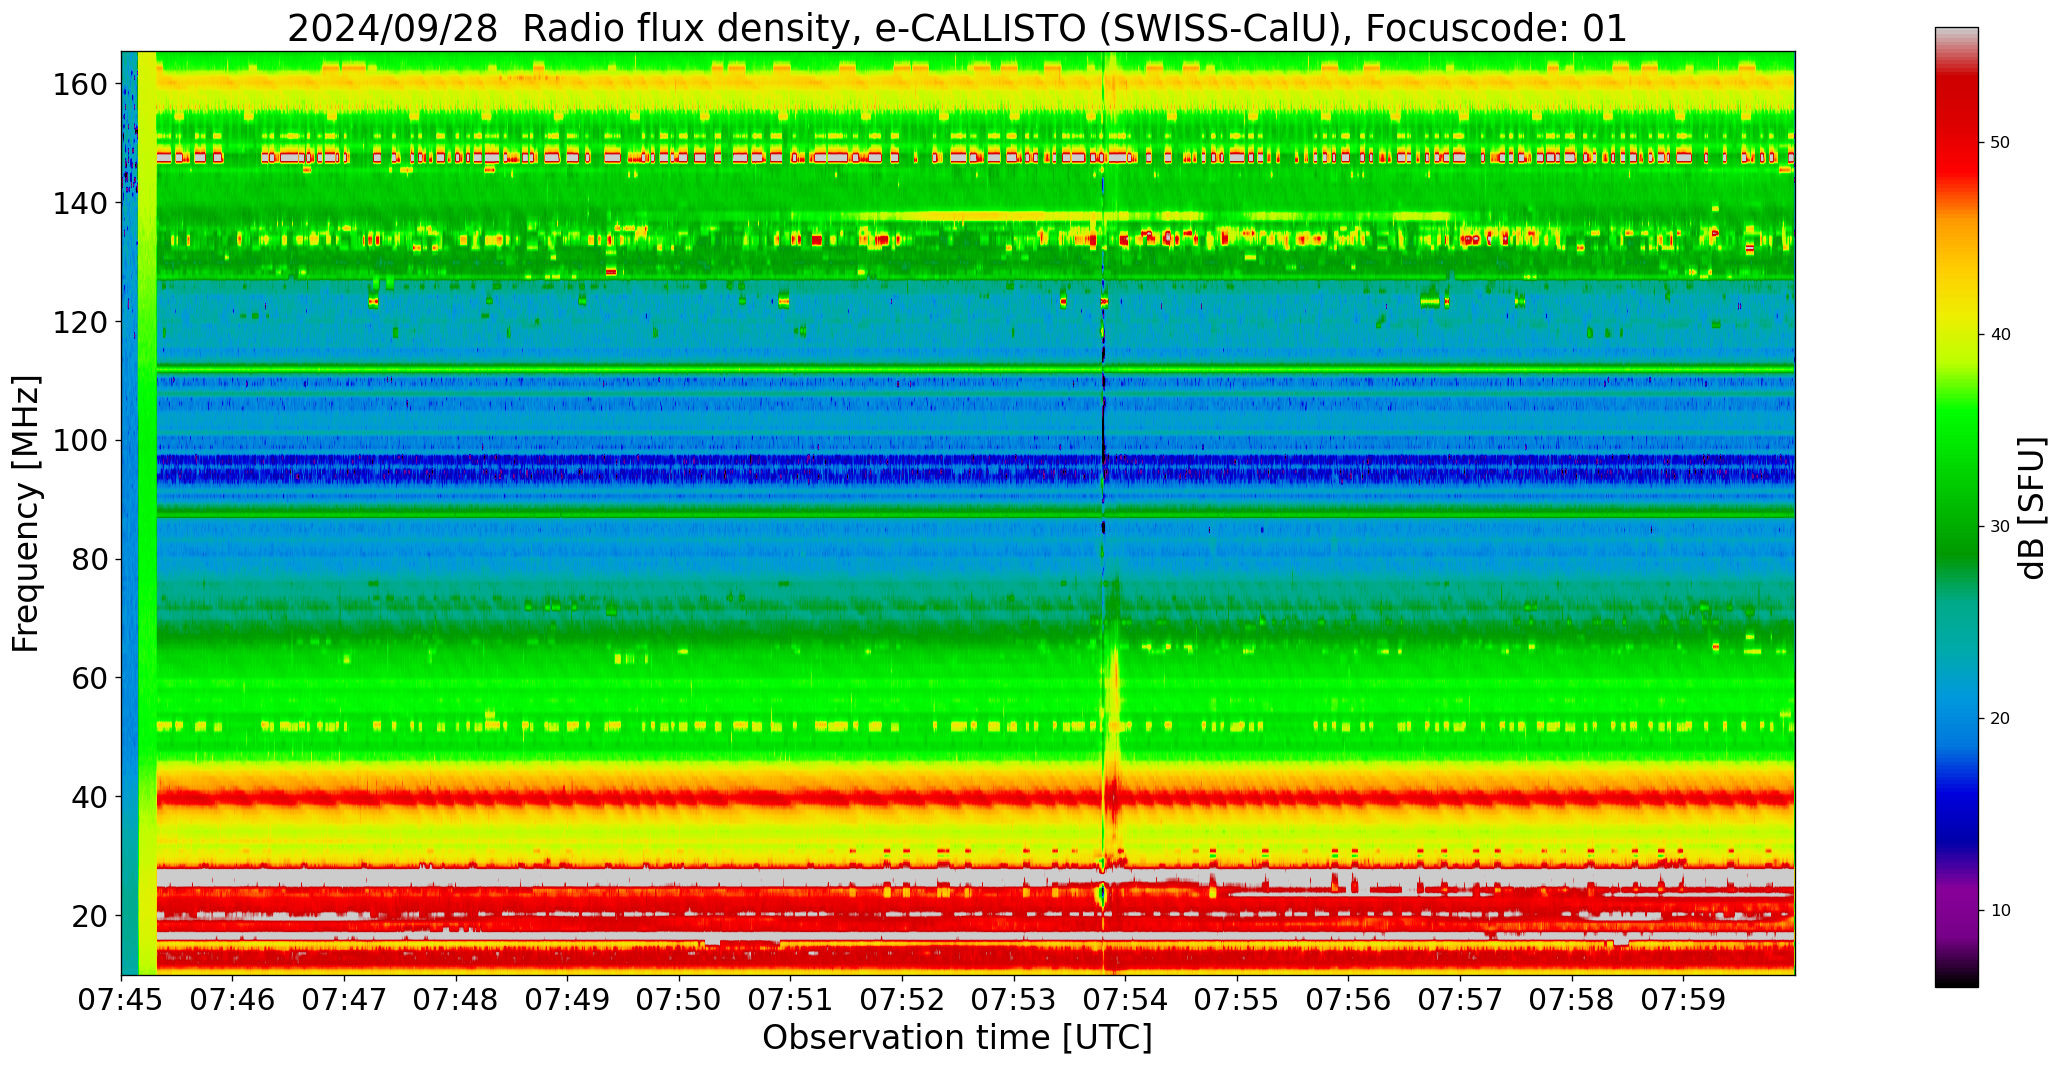Image resolution: width=2062 pixels, height=1067 pixels.
Task: Click the 80 frequency tick label
Action: (90, 559)
